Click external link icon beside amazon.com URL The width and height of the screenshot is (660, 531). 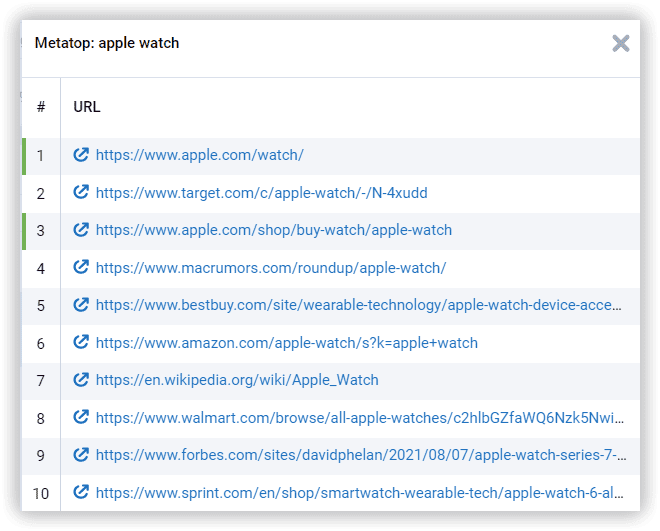(81, 342)
